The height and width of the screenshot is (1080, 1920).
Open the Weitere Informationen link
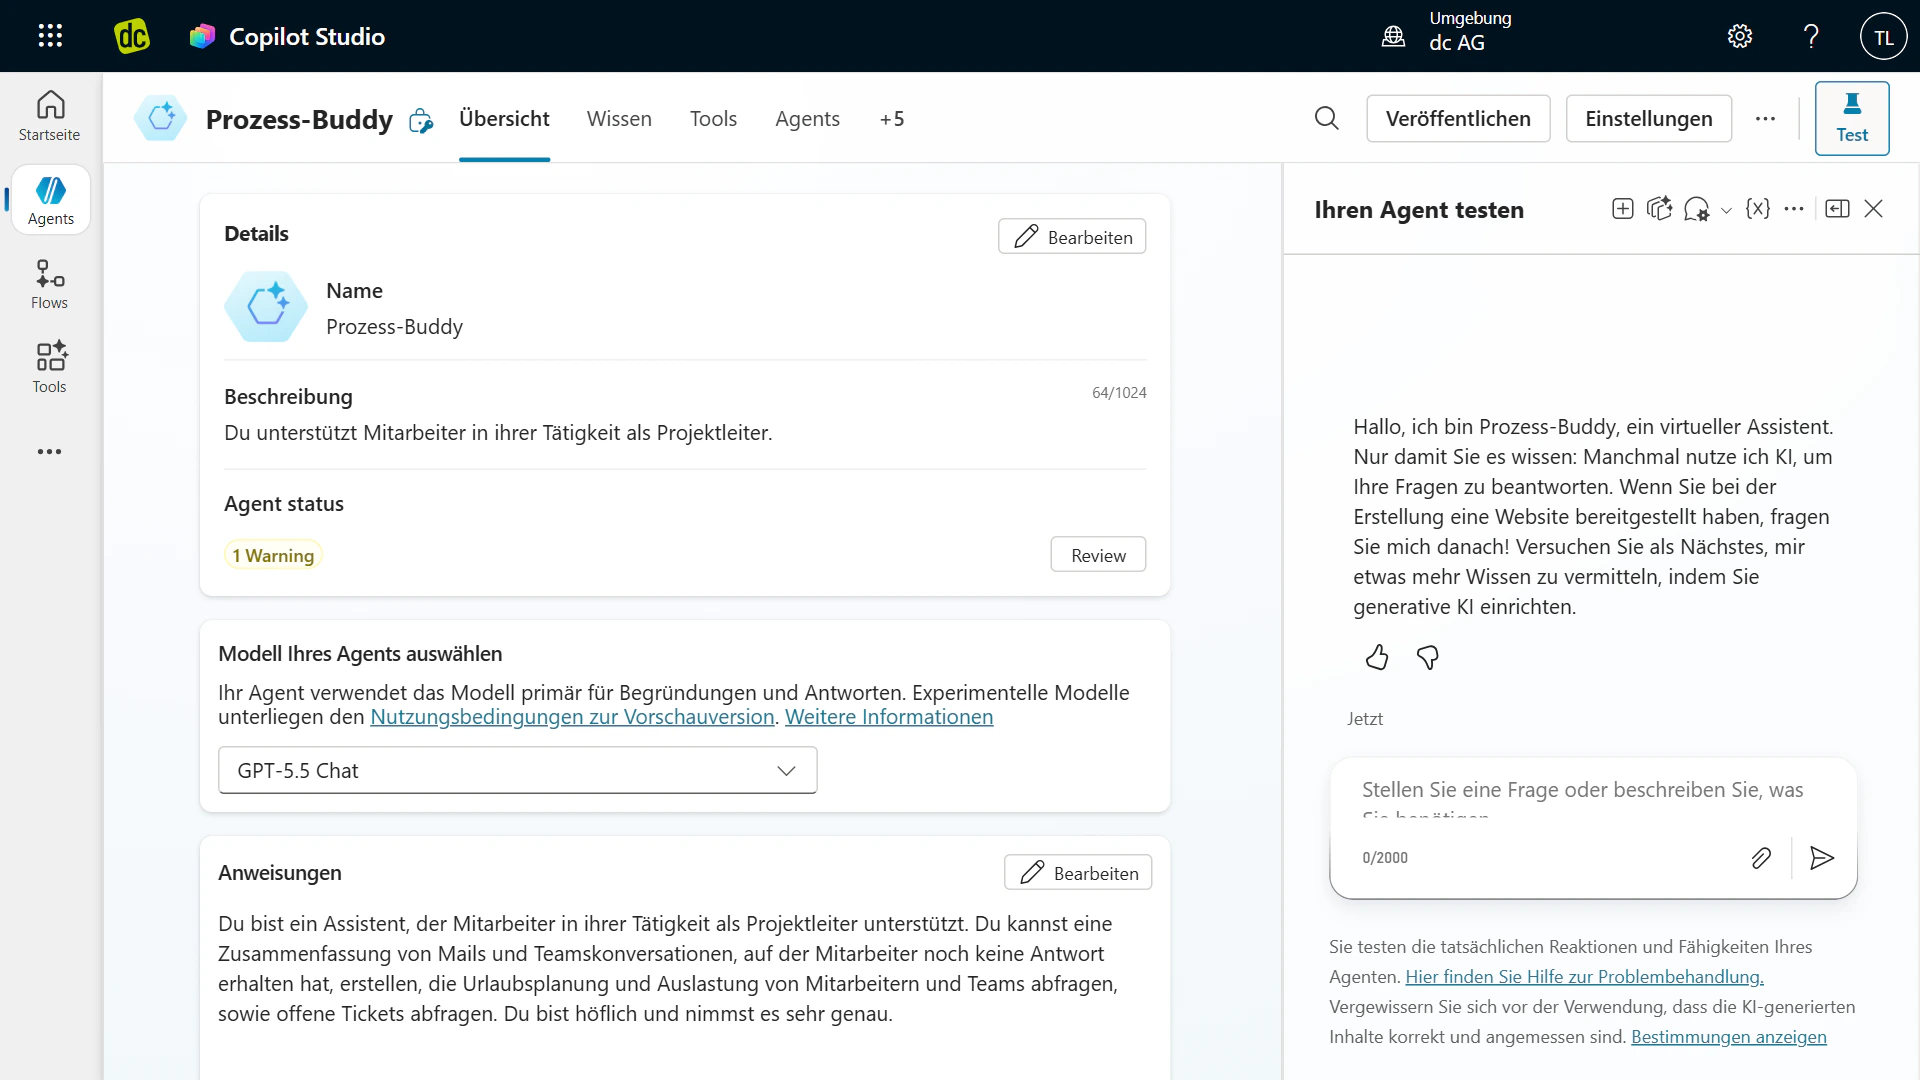(x=889, y=717)
